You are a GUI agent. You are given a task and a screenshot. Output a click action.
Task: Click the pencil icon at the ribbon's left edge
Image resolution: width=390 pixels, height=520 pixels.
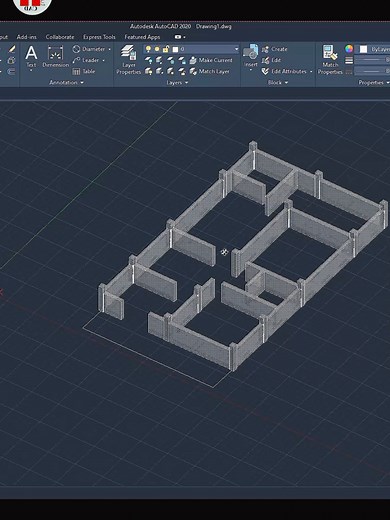12,49
